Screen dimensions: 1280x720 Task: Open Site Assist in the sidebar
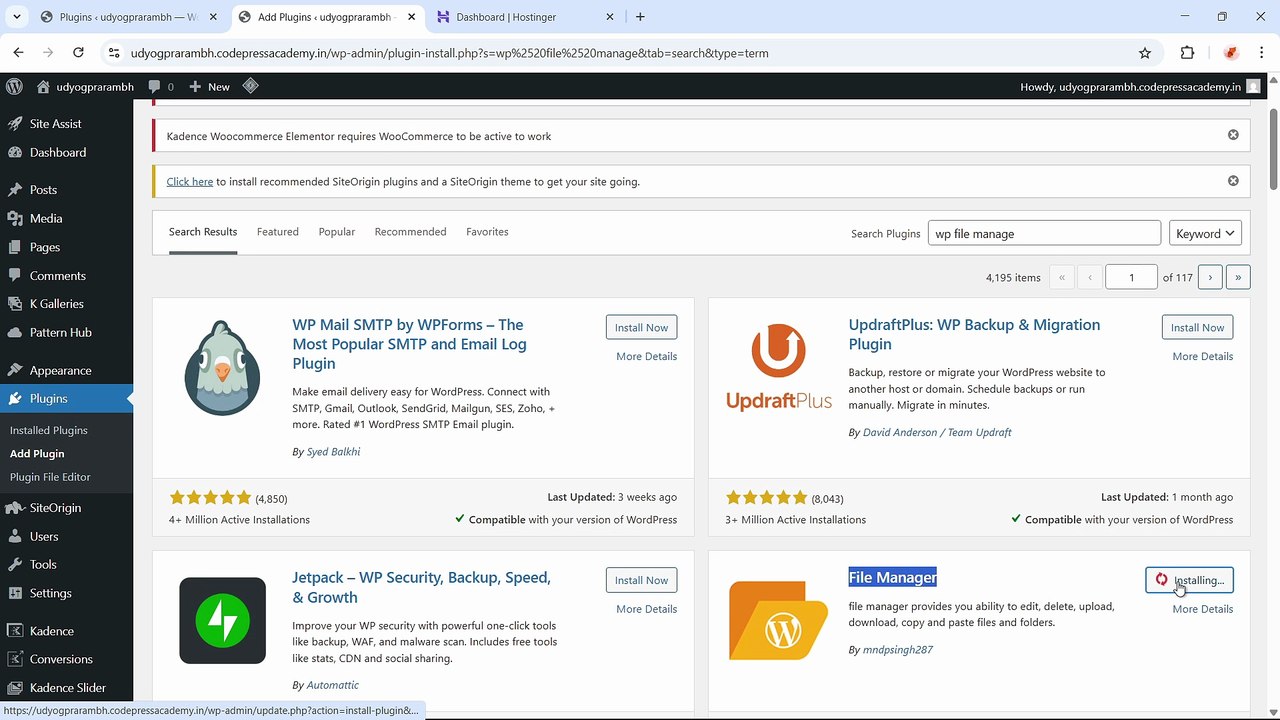56,124
